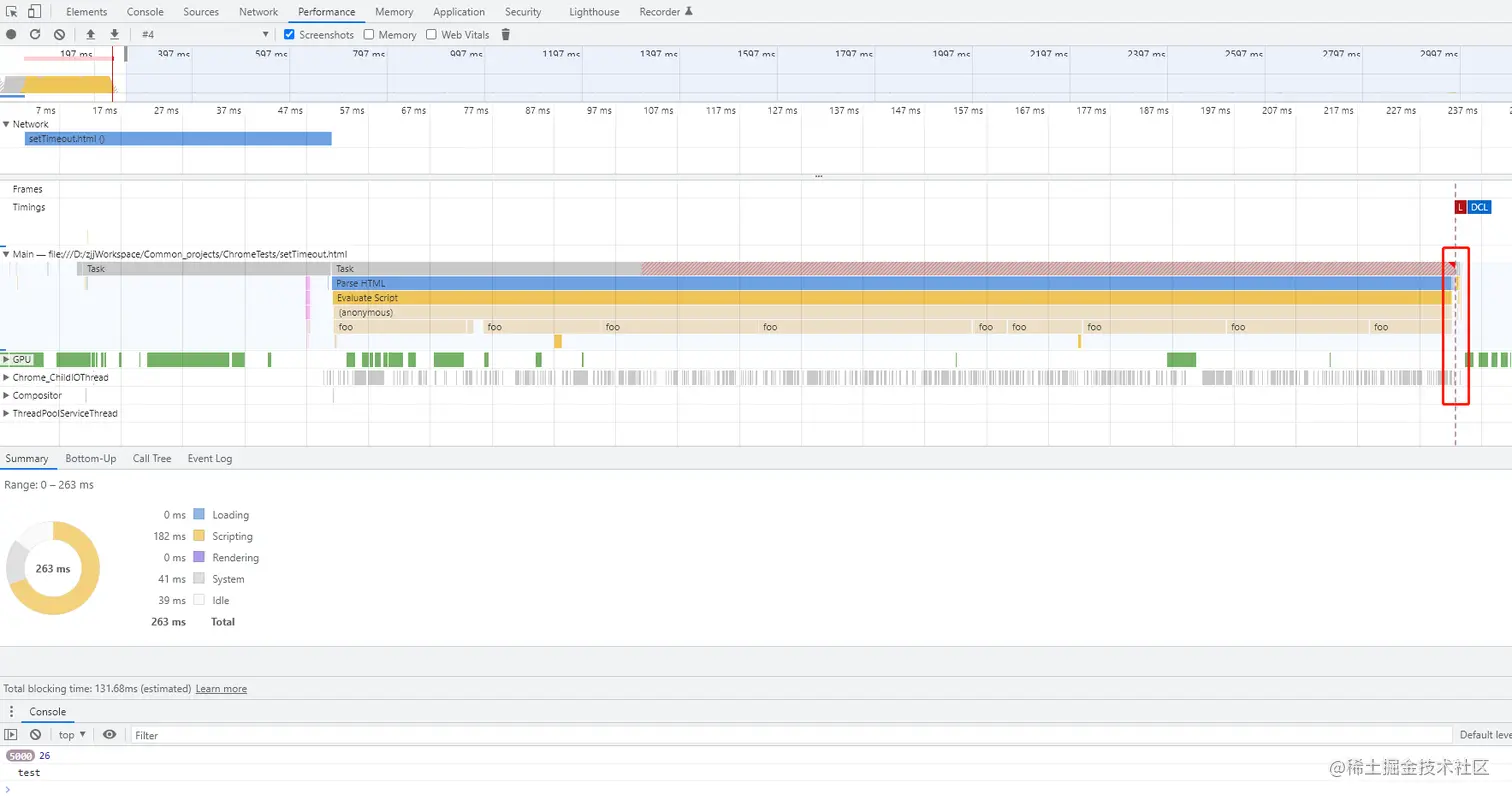The height and width of the screenshot is (800, 1512).
Task: Open the Security tab
Action: pos(523,12)
